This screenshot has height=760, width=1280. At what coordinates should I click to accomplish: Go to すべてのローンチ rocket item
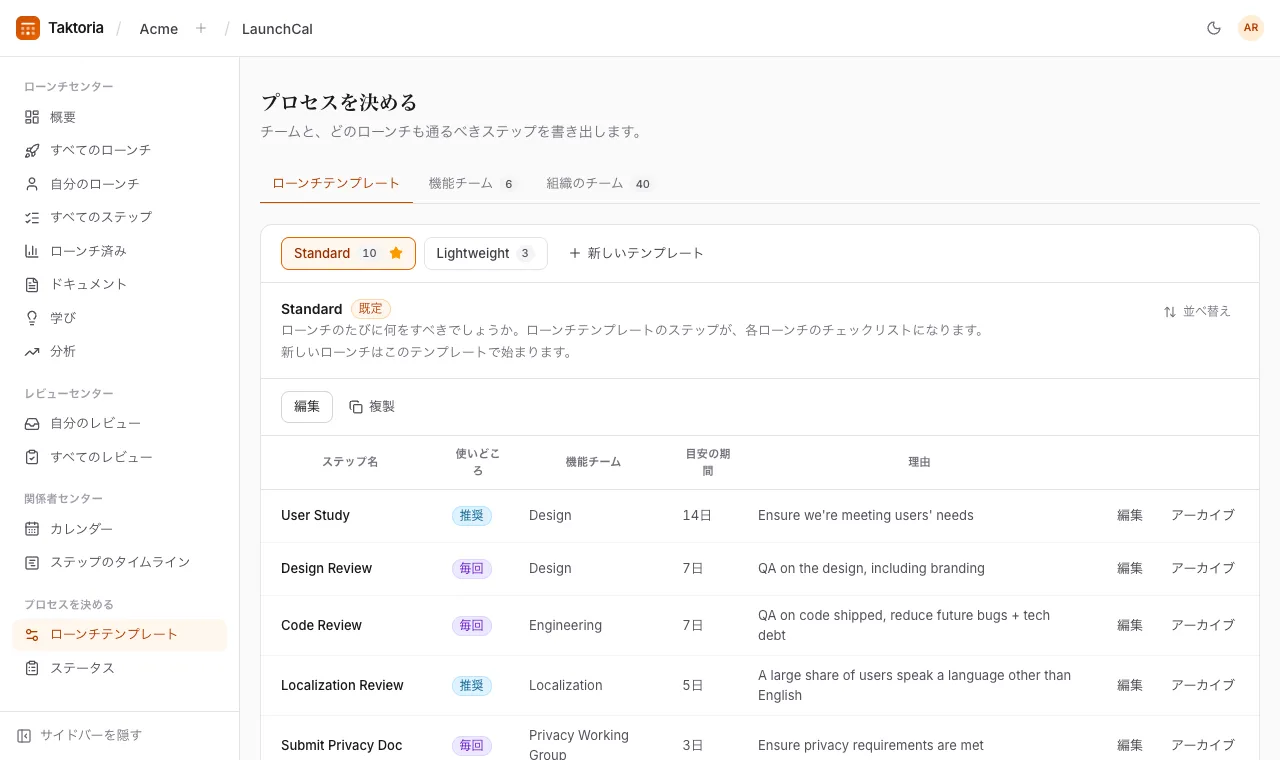coord(119,150)
